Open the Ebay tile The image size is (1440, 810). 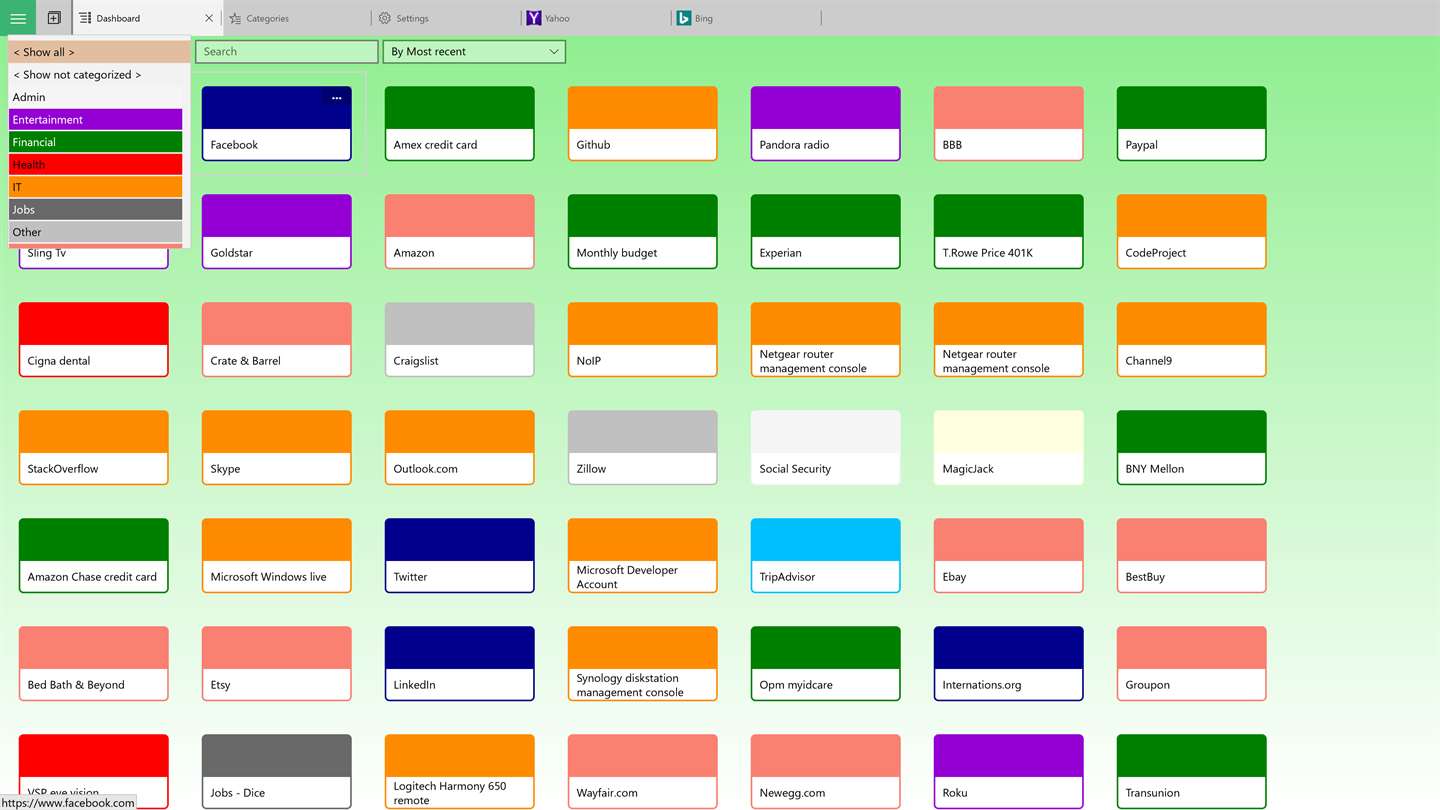tap(1008, 555)
